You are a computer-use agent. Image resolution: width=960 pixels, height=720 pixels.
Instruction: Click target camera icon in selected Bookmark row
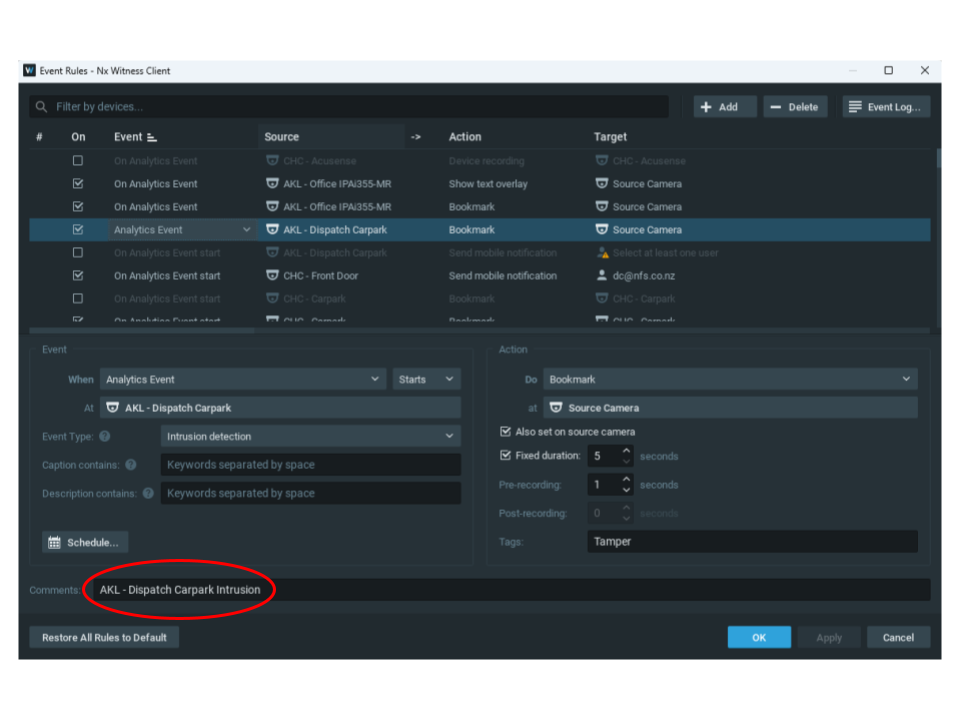(x=602, y=230)
